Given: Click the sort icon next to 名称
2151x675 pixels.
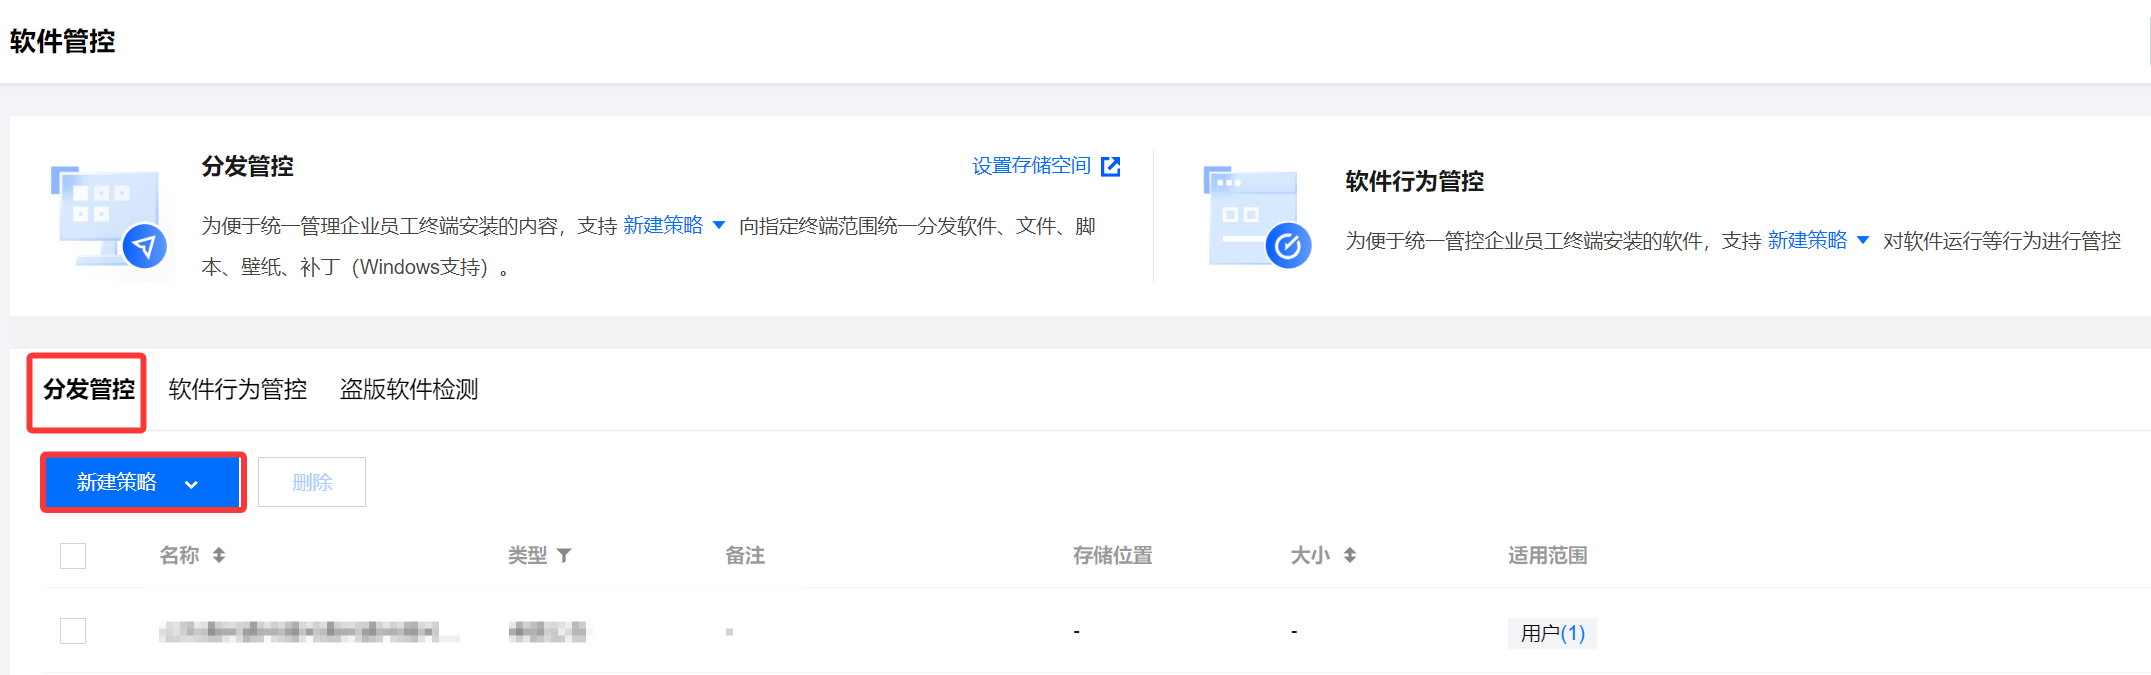Looking at the screenshot, I should coord(219,555).
